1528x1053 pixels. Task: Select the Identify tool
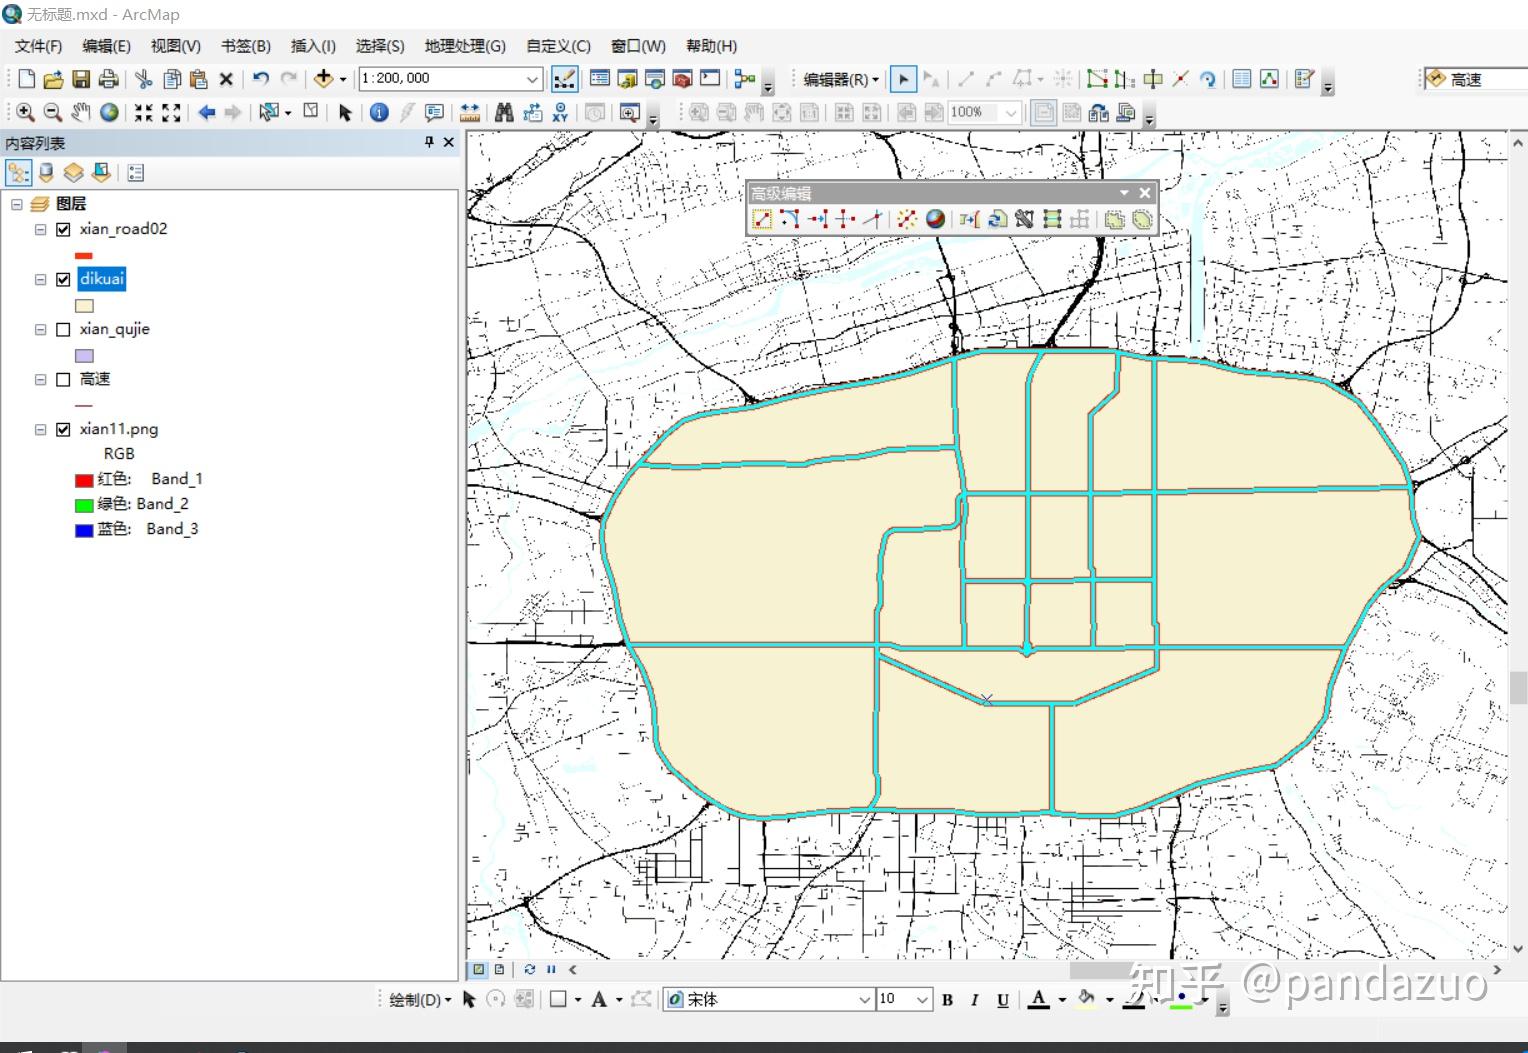[378, 112]
